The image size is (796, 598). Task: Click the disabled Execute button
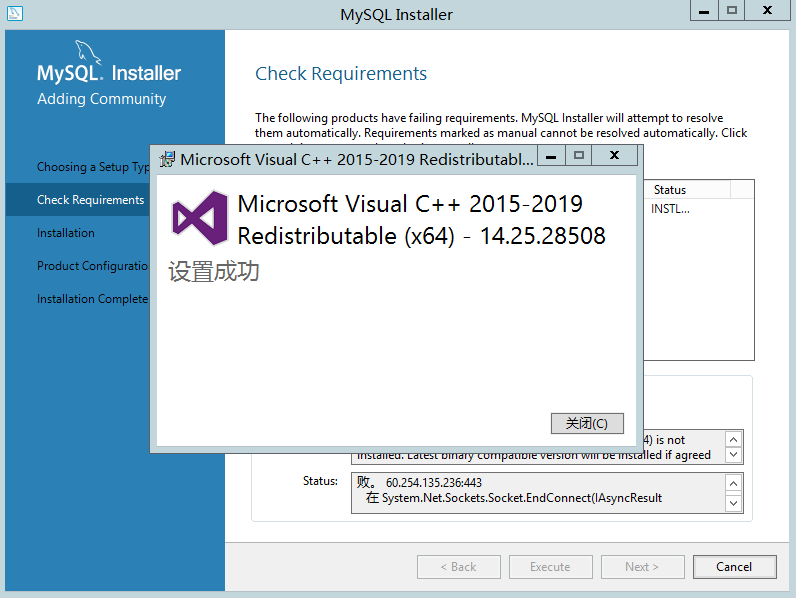550,567
